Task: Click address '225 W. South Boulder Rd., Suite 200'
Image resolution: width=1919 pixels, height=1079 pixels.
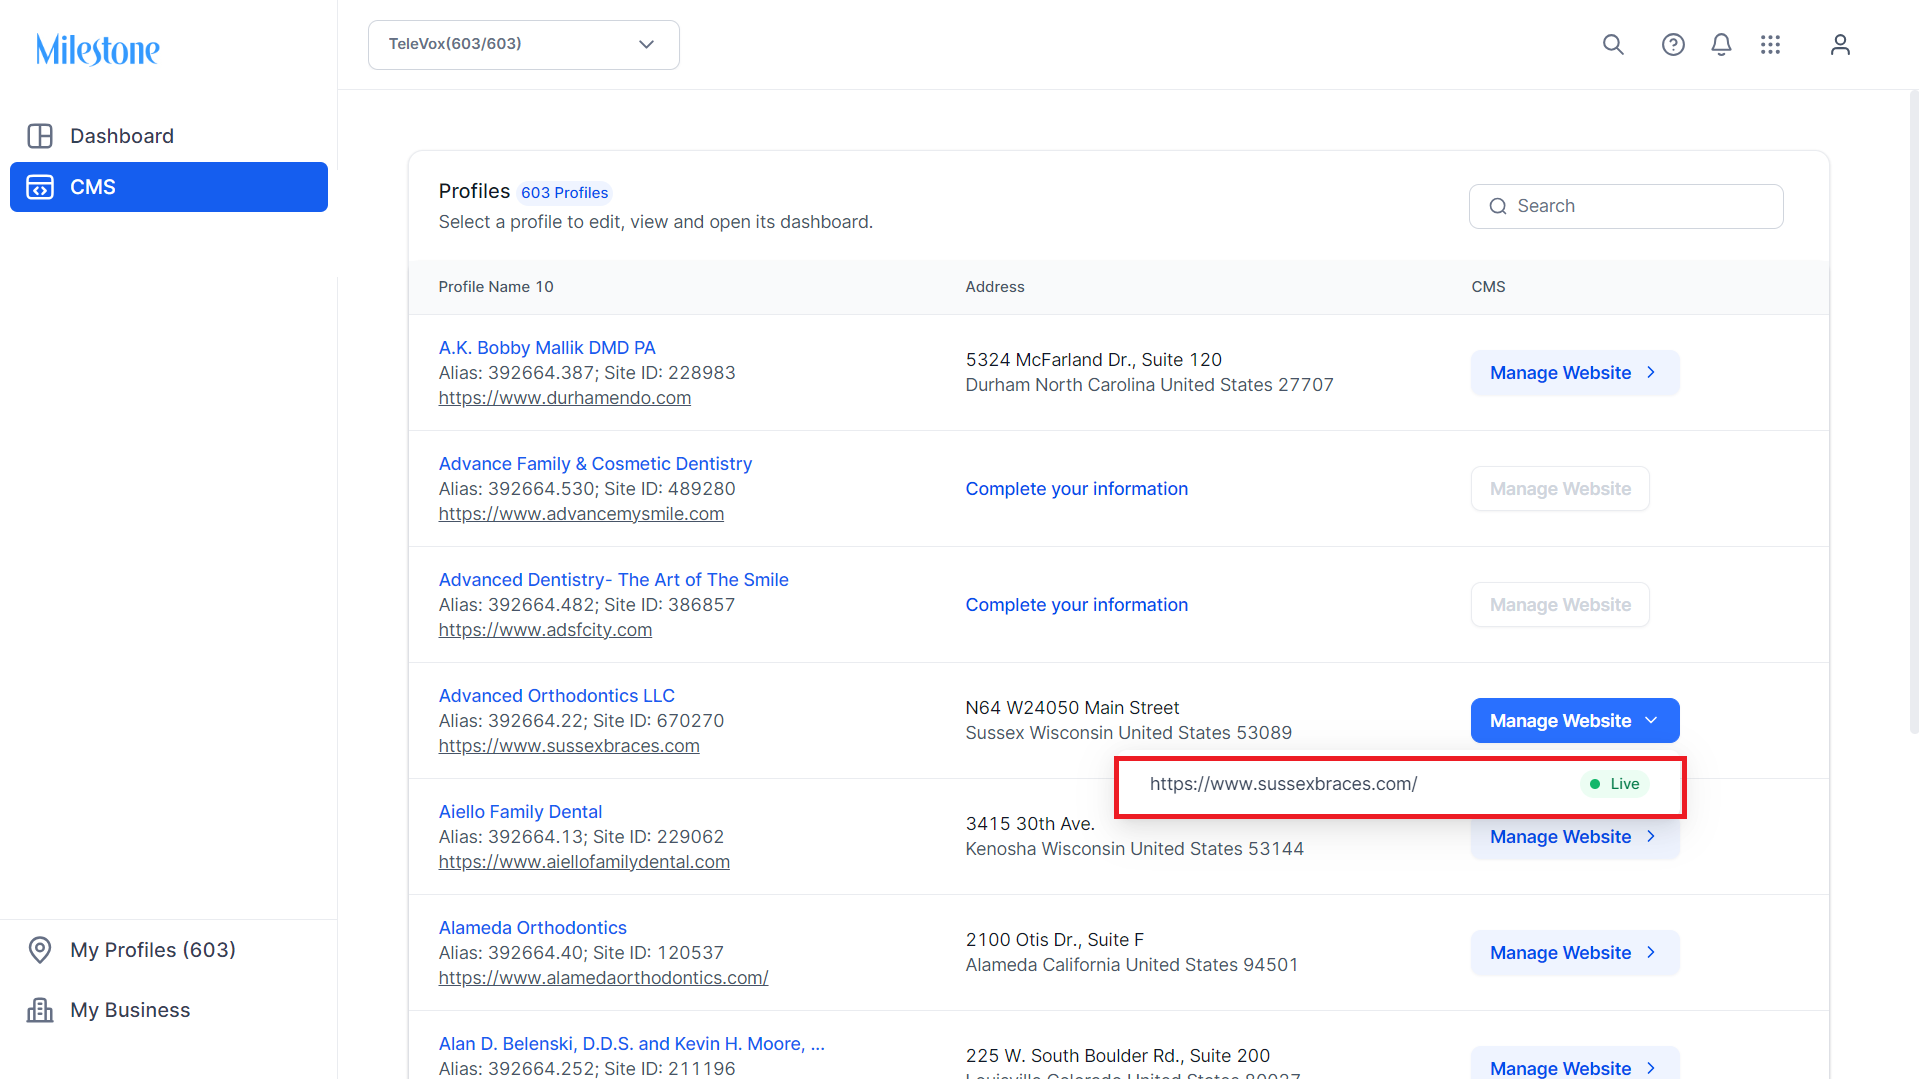Action: point(1118,1056)
